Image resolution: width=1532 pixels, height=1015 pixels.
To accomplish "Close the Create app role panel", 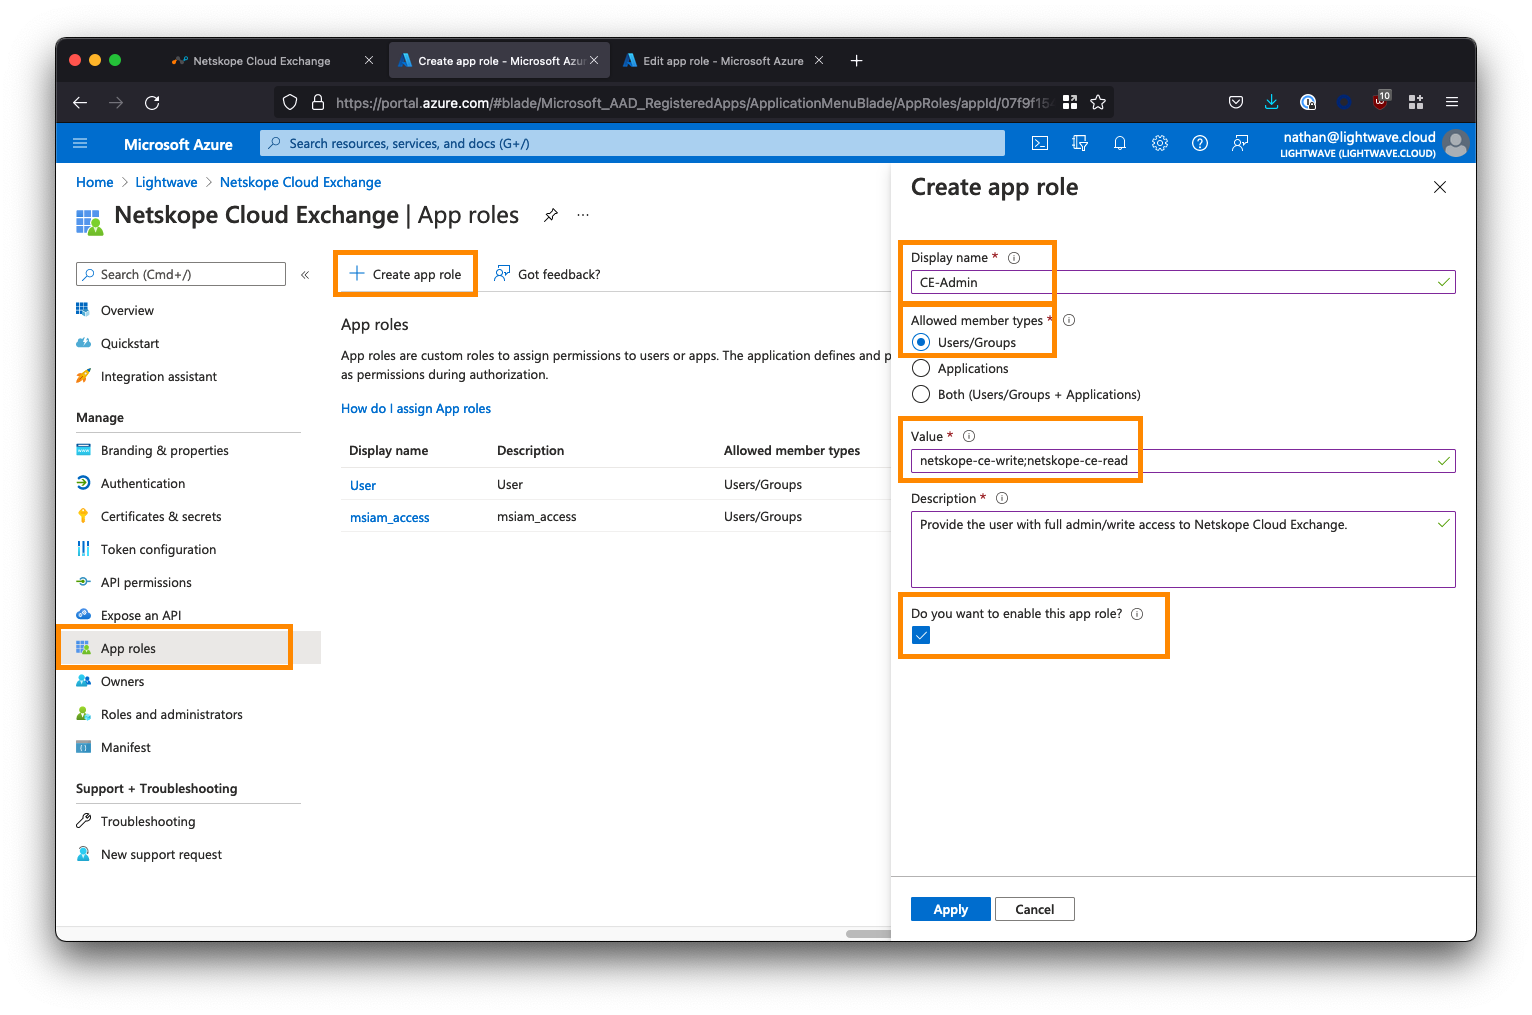I will click(1440, 187).
